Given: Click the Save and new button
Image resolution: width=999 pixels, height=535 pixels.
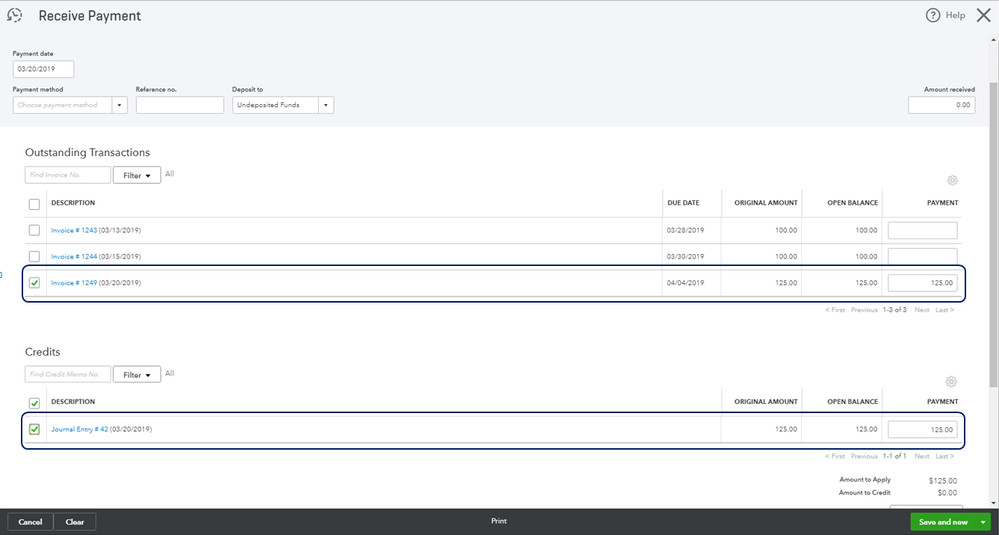Looking at the screenshot, I should coord(943,522).
